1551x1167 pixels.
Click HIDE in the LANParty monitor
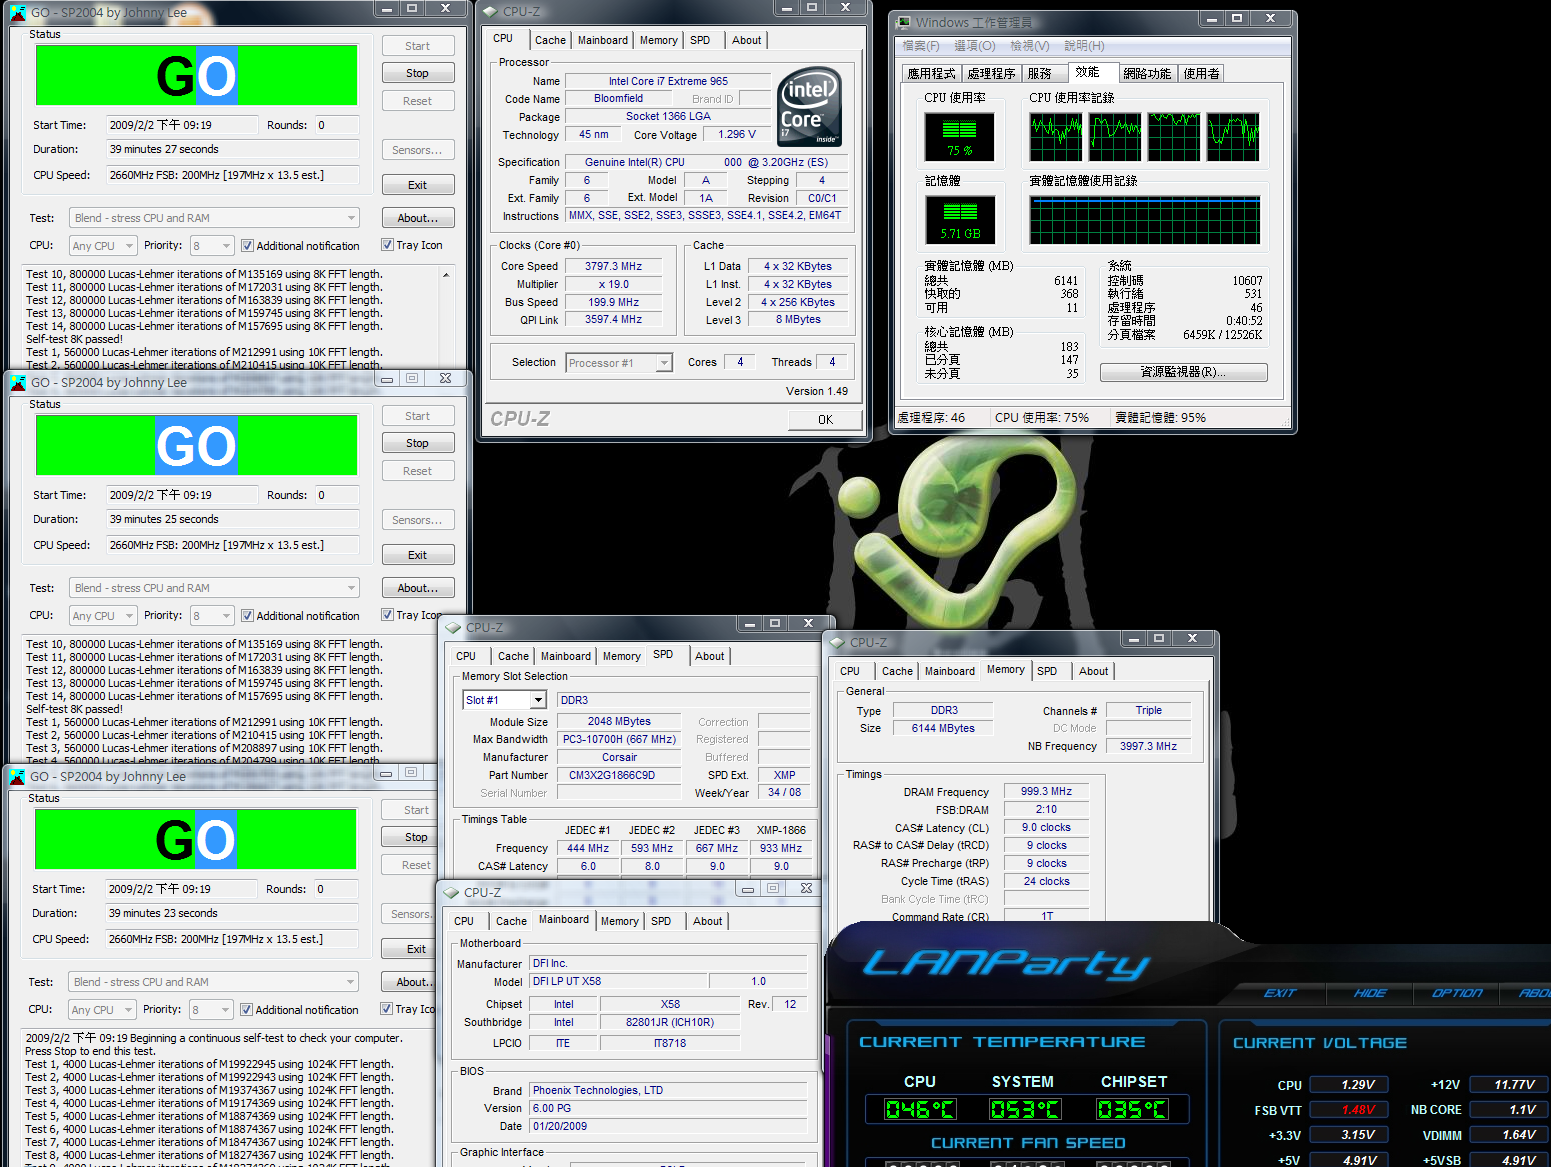point(1369,993)
